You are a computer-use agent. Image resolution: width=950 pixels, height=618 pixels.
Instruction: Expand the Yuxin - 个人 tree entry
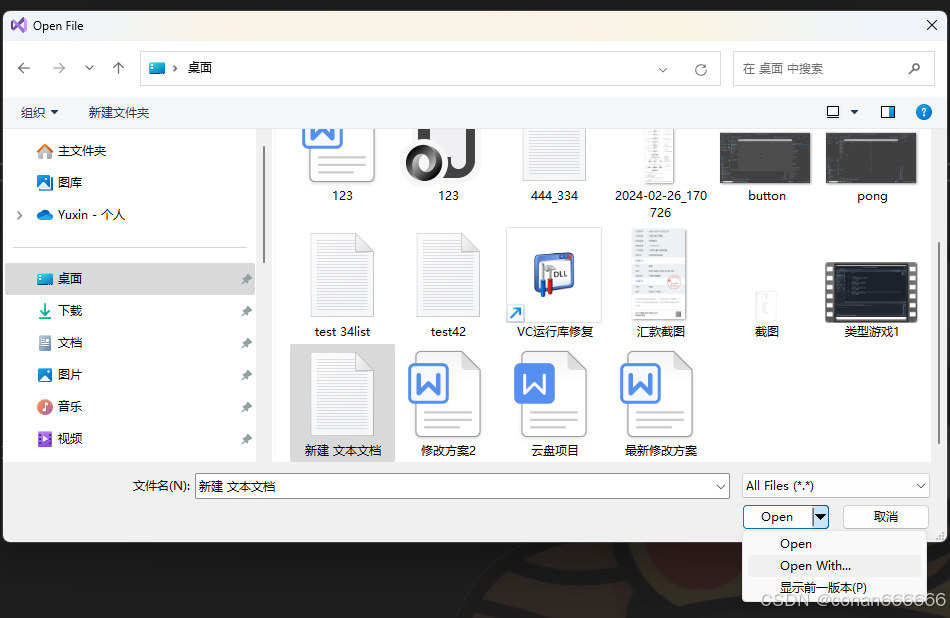[x=19, y=213]
